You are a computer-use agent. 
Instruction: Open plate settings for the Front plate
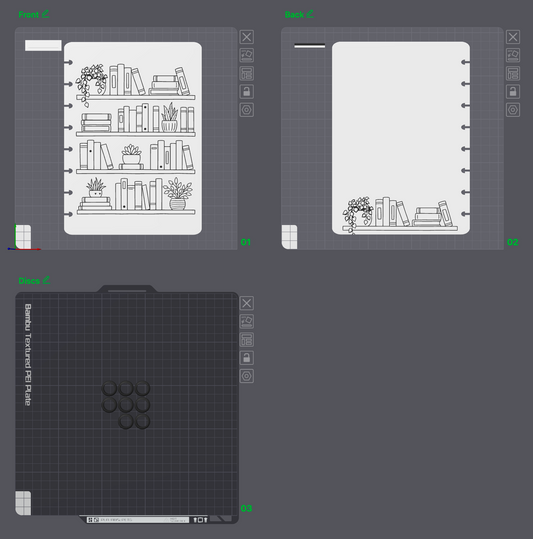(246, 110)
